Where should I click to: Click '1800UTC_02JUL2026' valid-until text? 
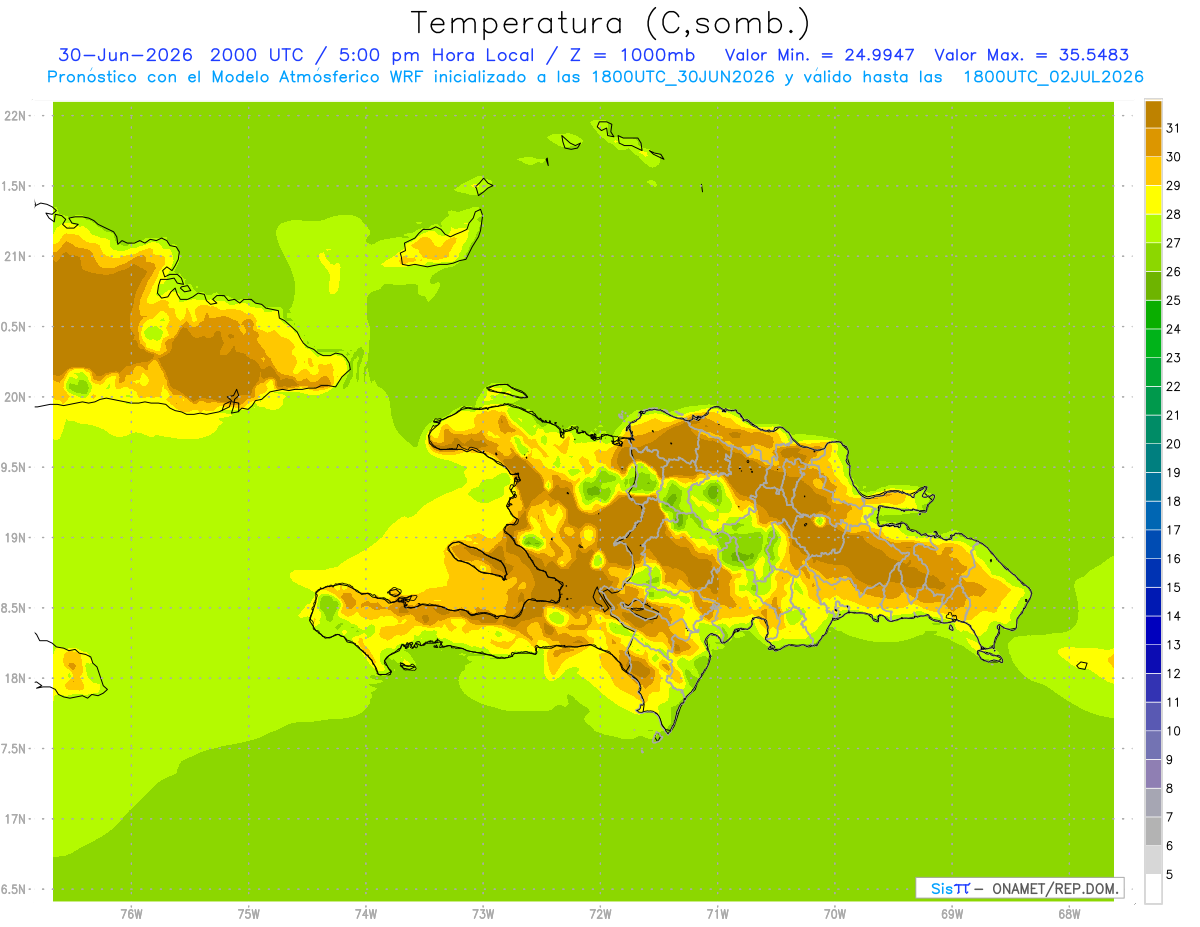coord(1053,77)
